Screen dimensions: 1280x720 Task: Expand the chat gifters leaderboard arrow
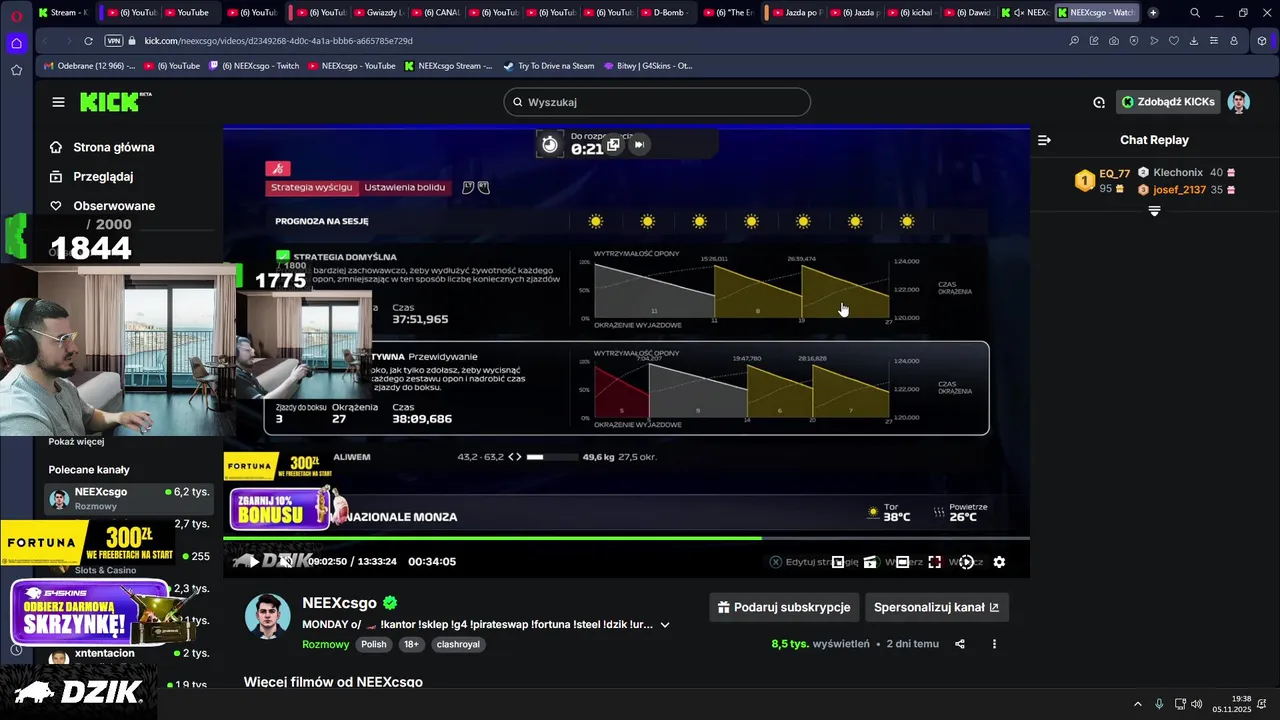[x=1154, y=211]
